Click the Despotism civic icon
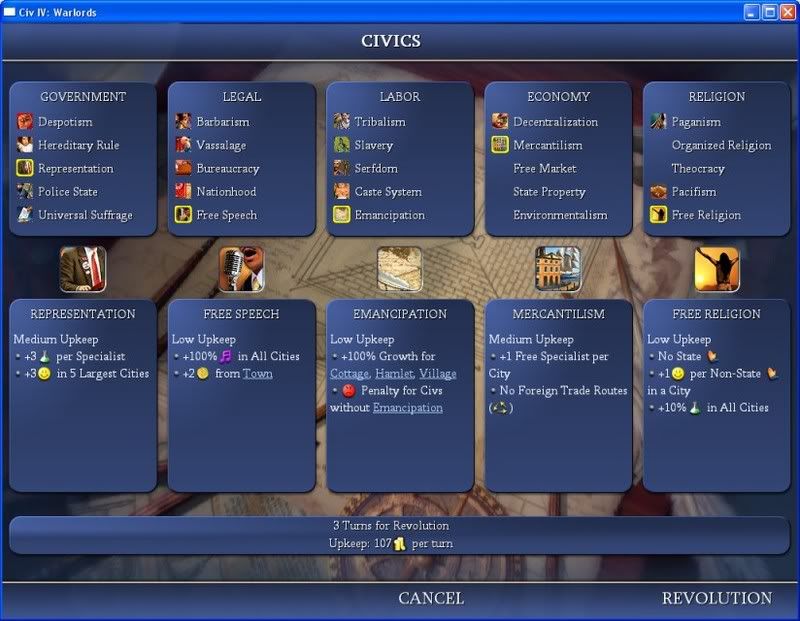 (x=25, y=122)
